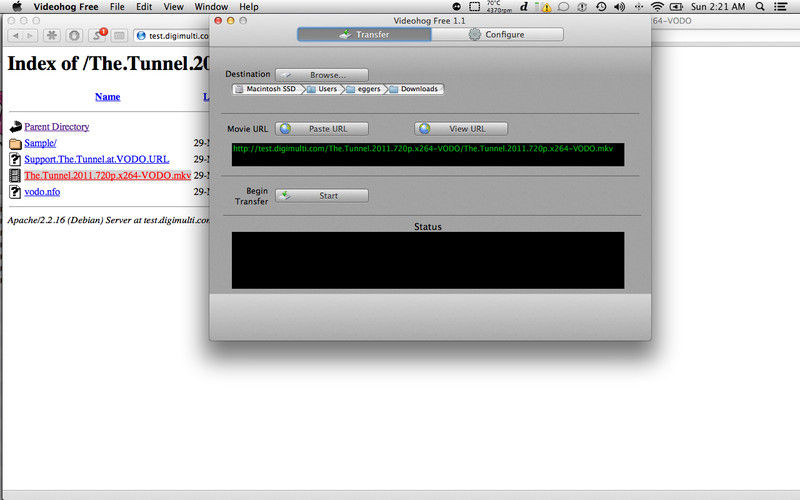Screen dimensions: 800x500
Task: Switch to the Transfer tab
Action: (x=364, y=34)
